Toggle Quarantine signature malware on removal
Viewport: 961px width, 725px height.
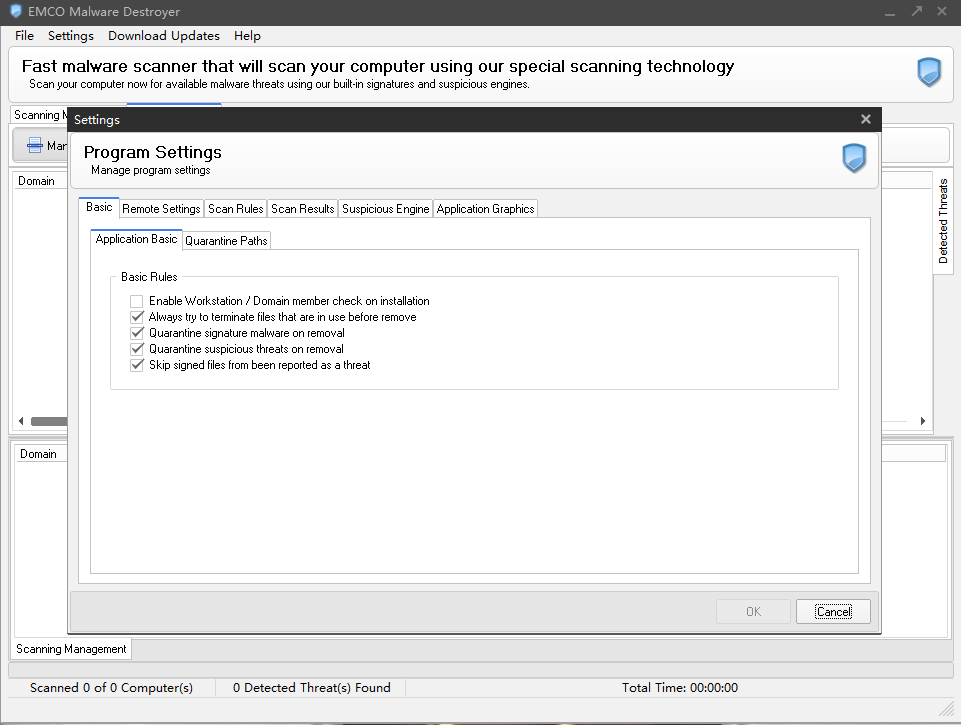[x=137, y=333]
